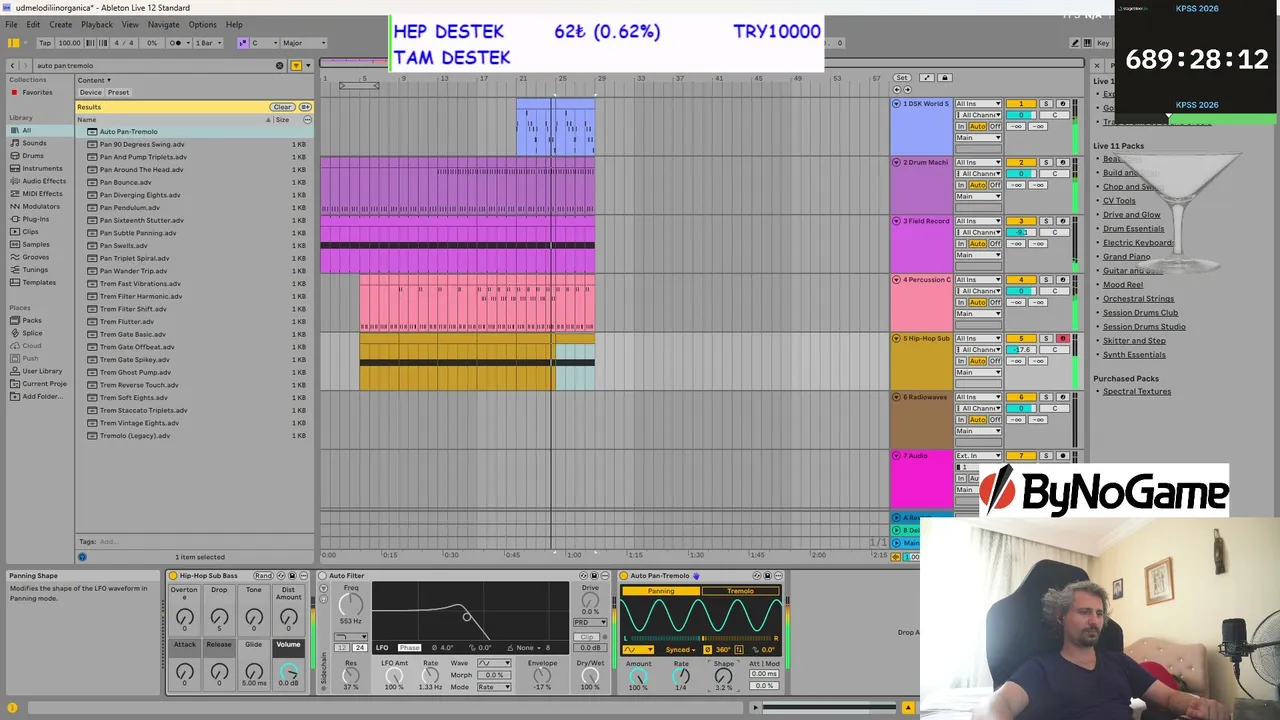
Task: Open browser column options icon next to Size
Action: (307, 120)
